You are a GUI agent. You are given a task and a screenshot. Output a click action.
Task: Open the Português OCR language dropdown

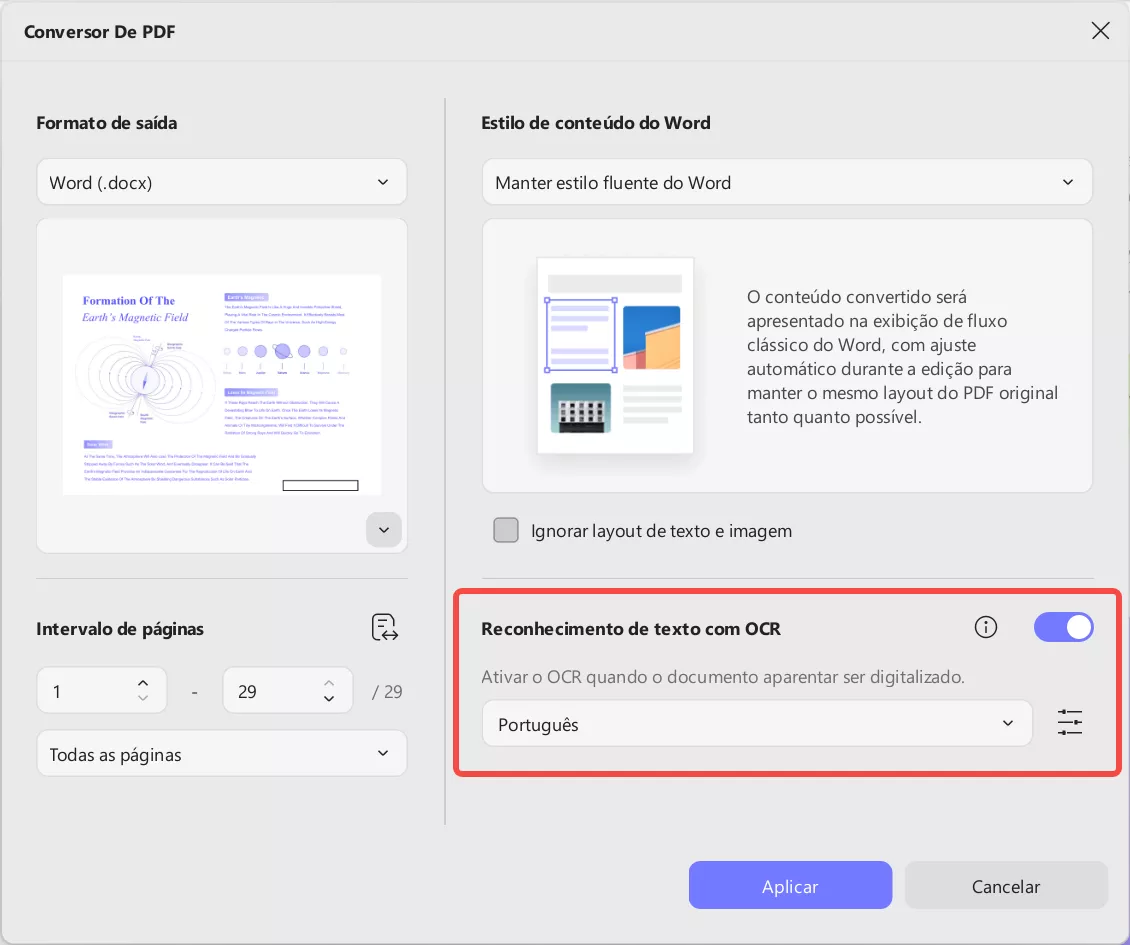[757, 722]
